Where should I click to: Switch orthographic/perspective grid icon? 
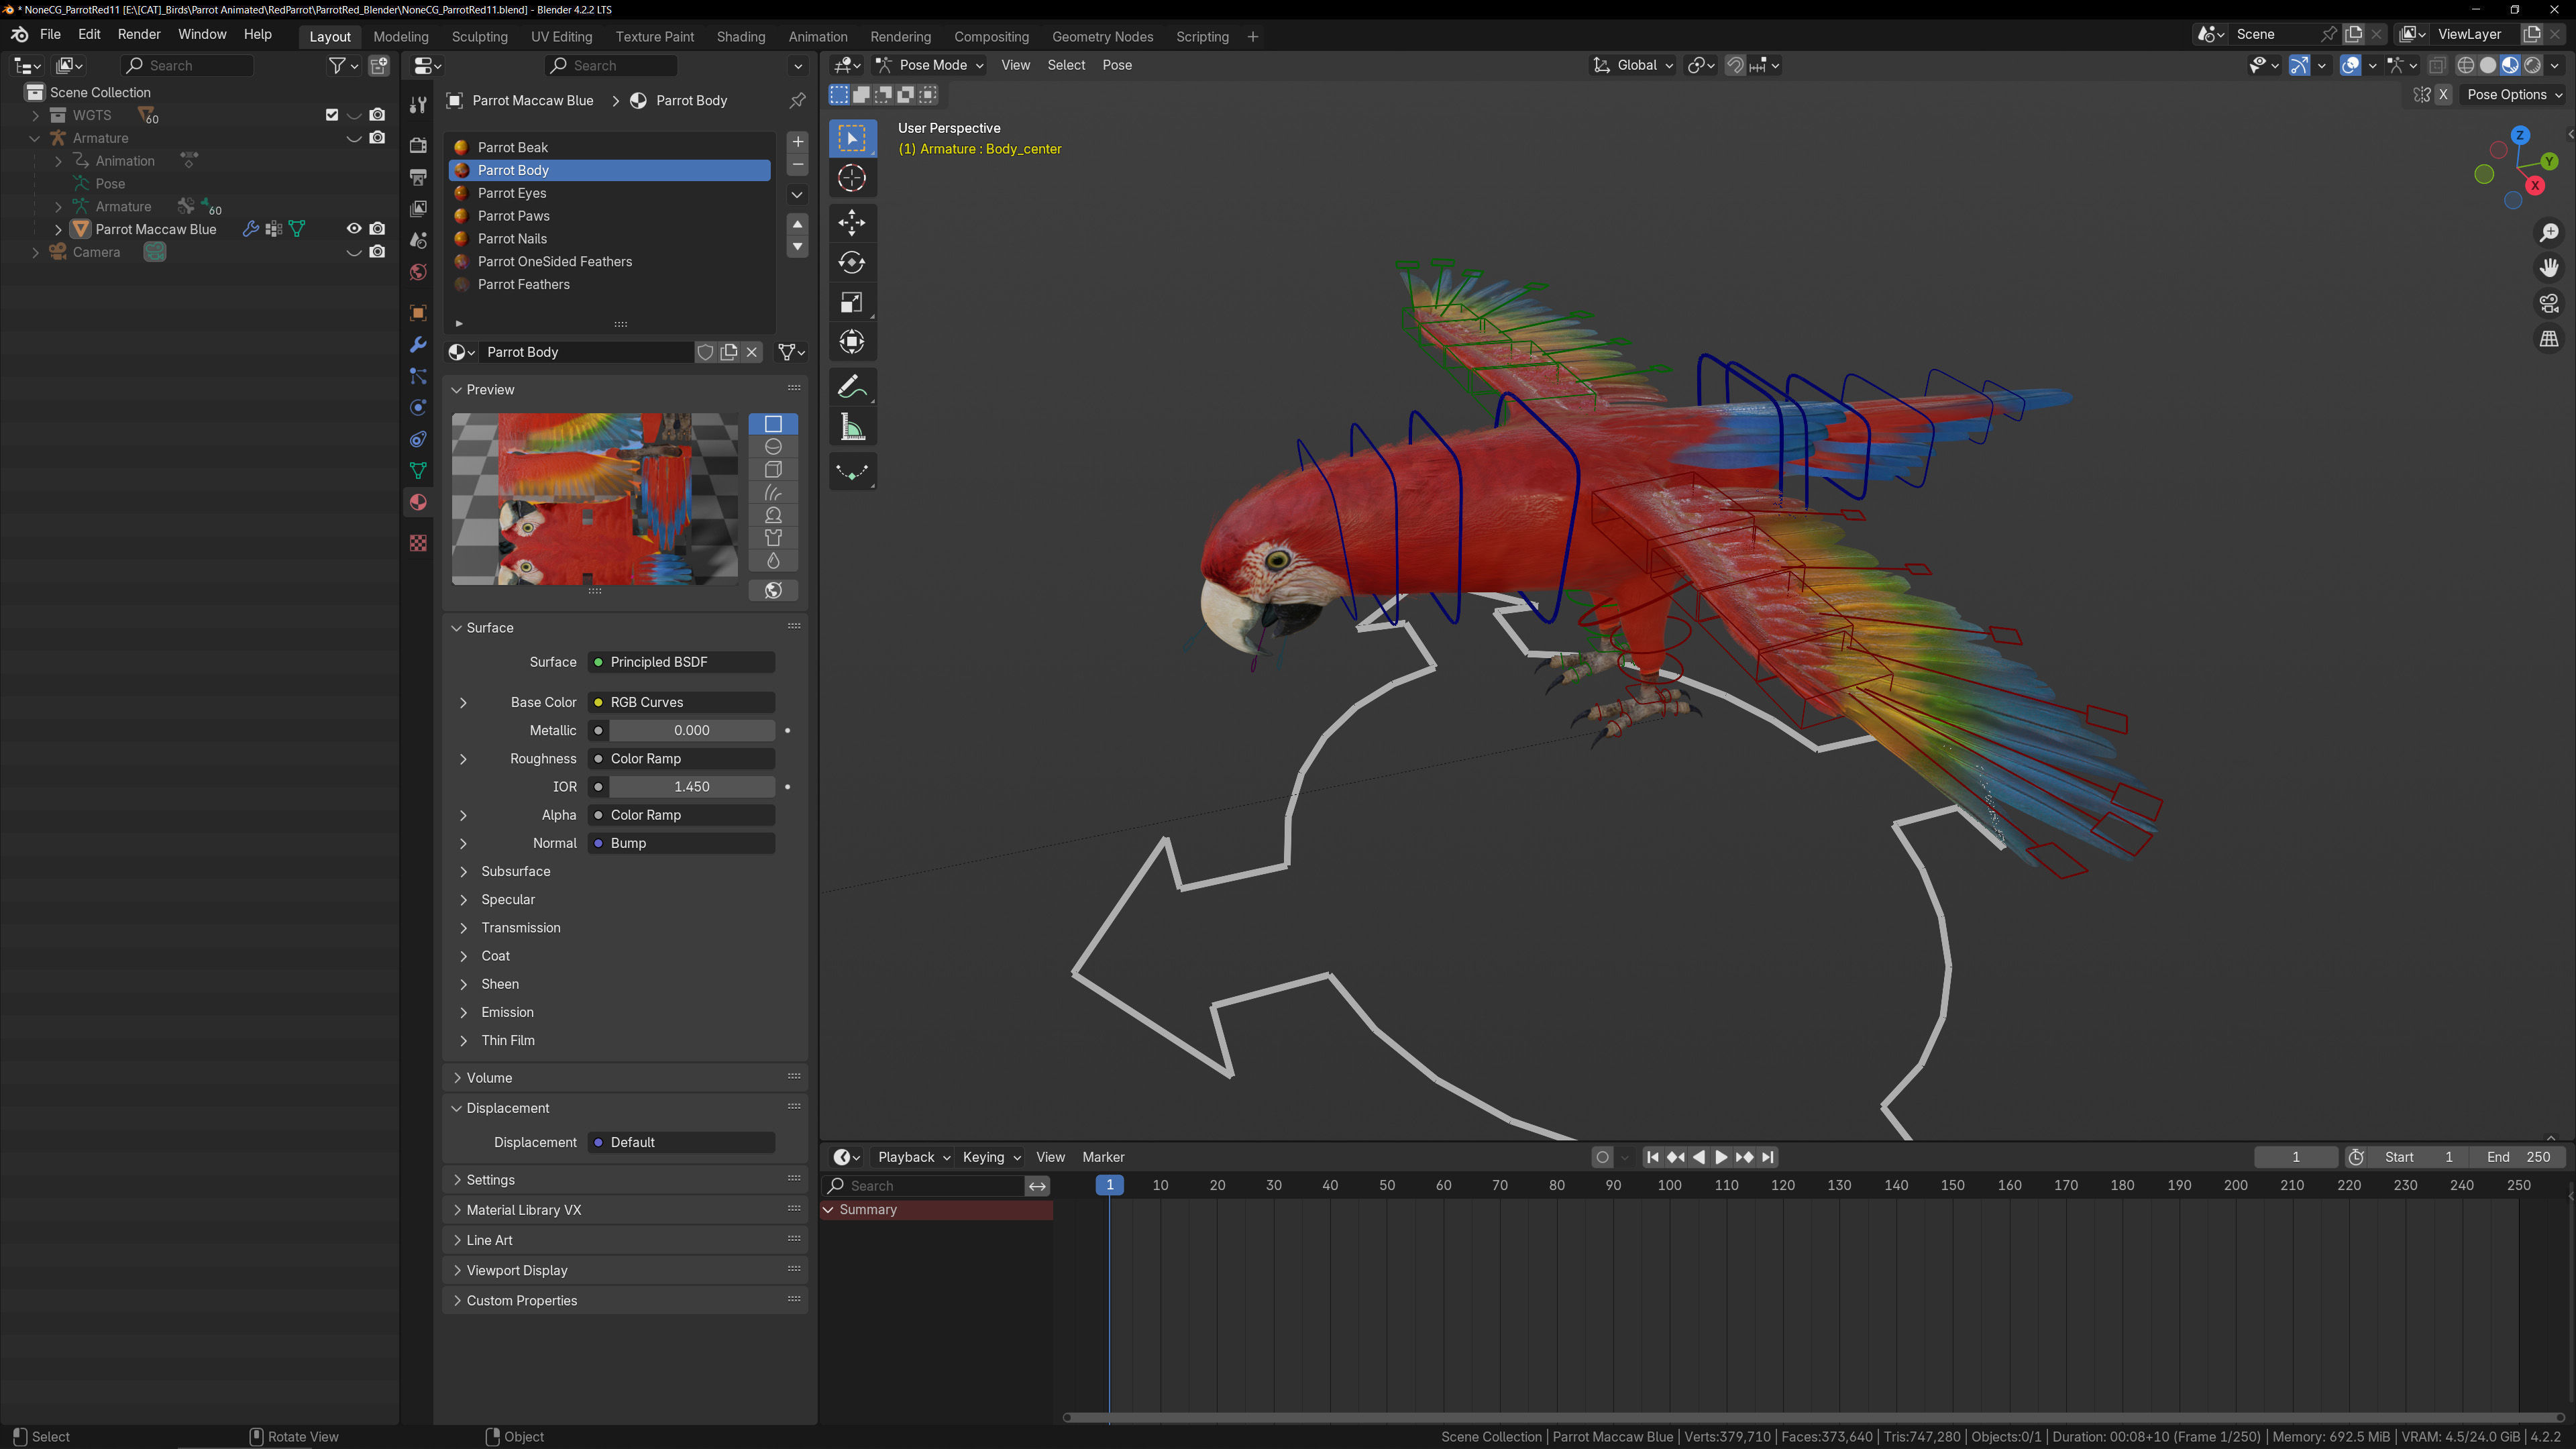tap(2549, 339)
